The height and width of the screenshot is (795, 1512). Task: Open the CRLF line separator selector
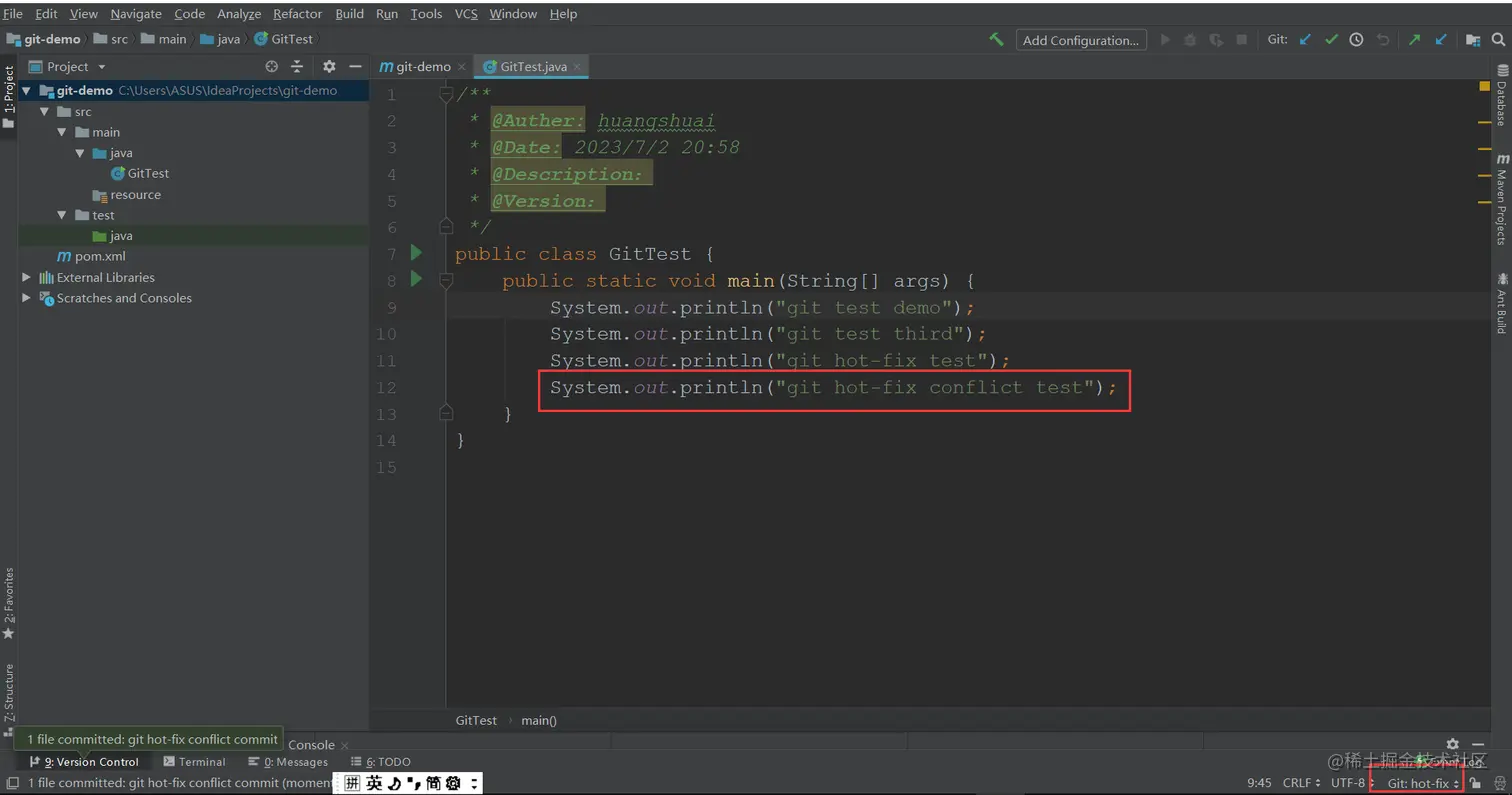(x=1301, y=783)
